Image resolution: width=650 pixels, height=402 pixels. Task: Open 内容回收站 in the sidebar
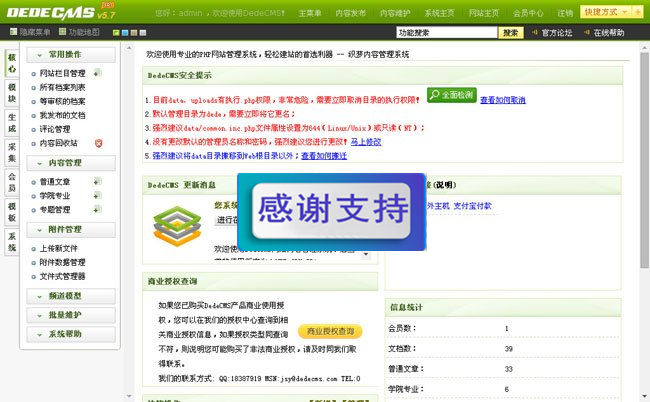coord(59,143)
